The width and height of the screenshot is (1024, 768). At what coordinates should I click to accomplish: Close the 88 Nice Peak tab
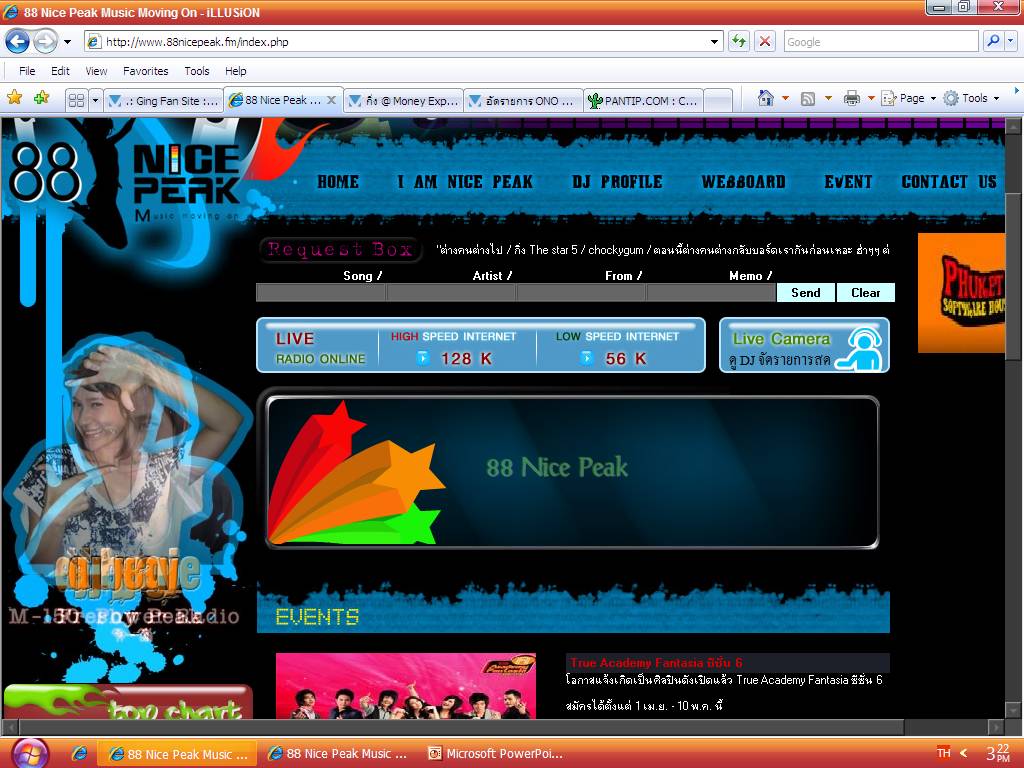tap(331, 100)
